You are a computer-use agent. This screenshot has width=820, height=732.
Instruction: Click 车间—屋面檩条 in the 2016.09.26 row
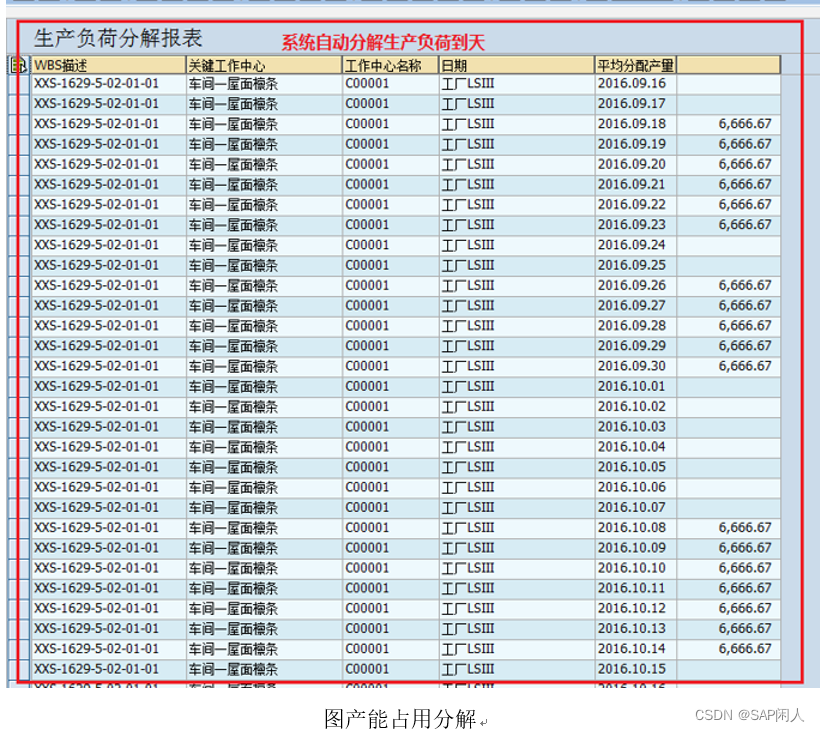[233, 286]
